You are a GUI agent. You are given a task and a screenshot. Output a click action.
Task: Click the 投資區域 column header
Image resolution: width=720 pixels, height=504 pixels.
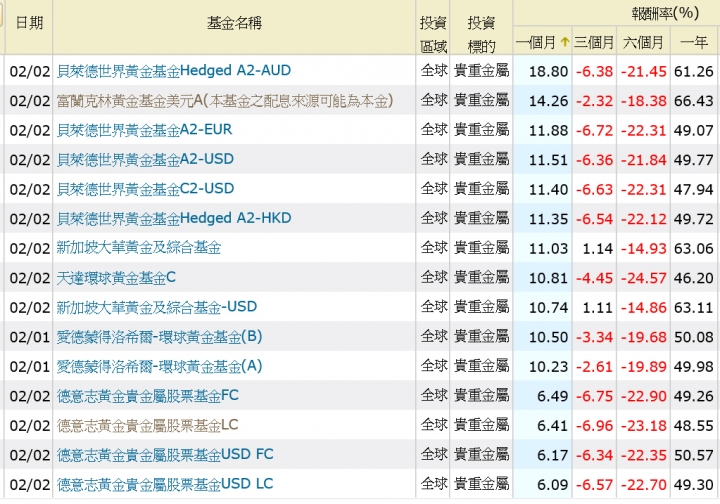click(x=433, y=34)
